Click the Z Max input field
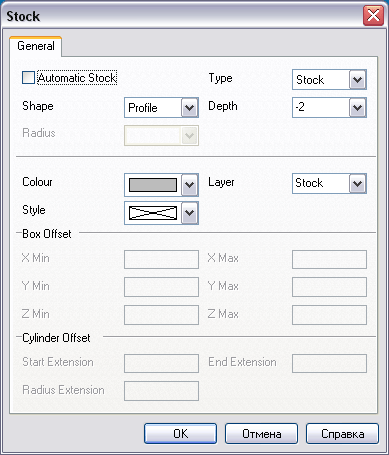 point(329,315)
